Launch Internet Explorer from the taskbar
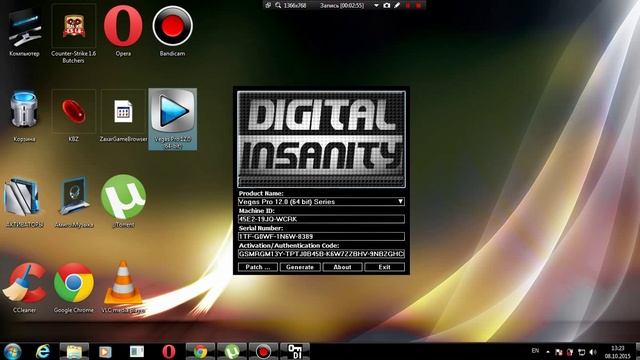640x360 pixels. 42,351
